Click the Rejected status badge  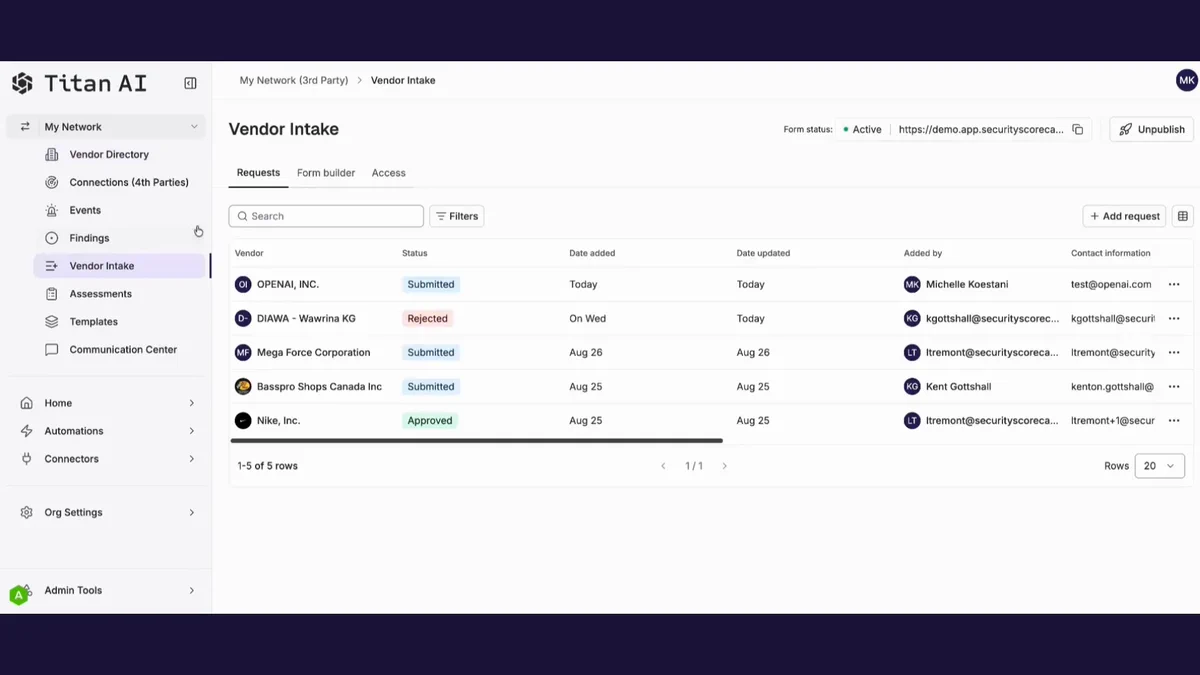(x=427, y=319)
